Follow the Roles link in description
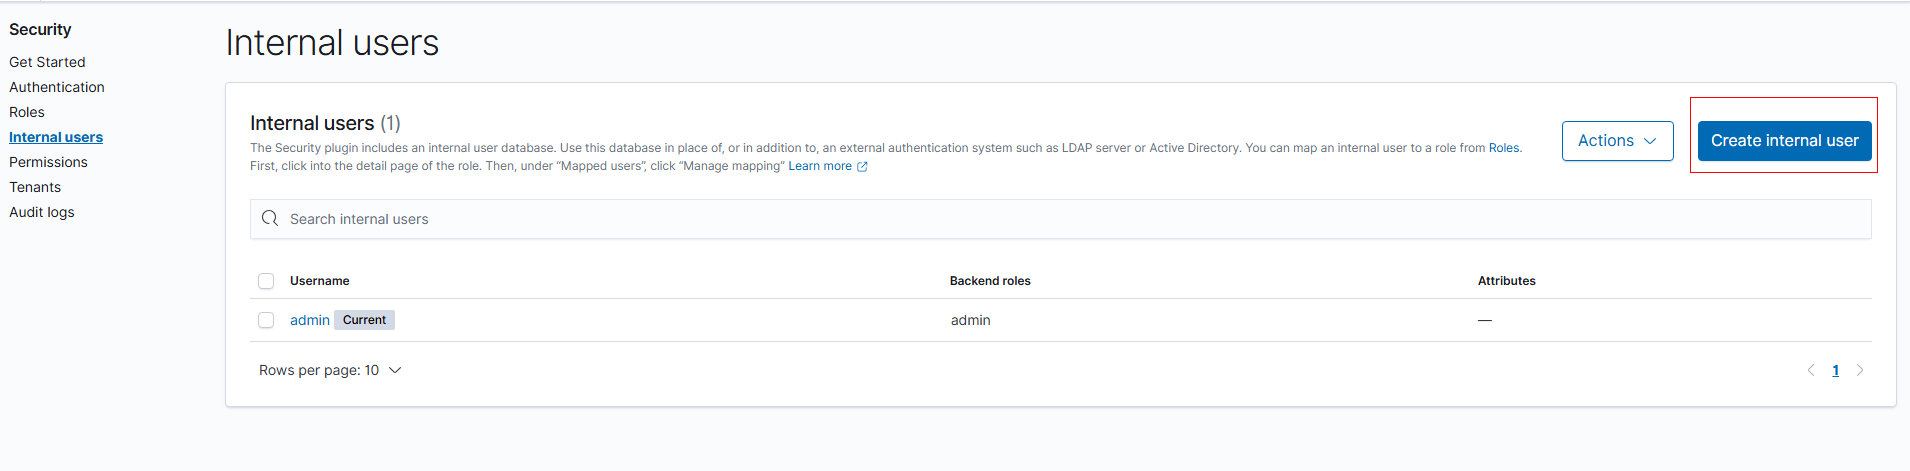The height and width of the screenshot is (471, 1910). [1503, 148]
